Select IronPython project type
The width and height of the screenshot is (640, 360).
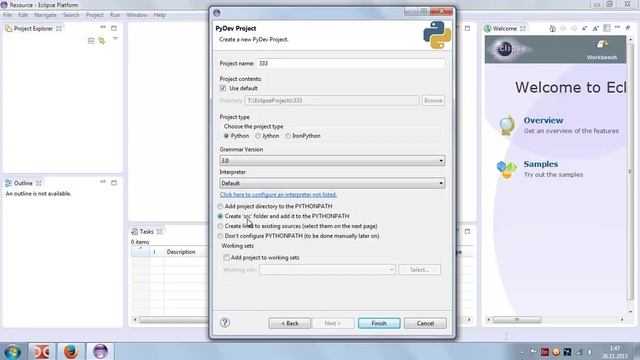coord(288,136)
